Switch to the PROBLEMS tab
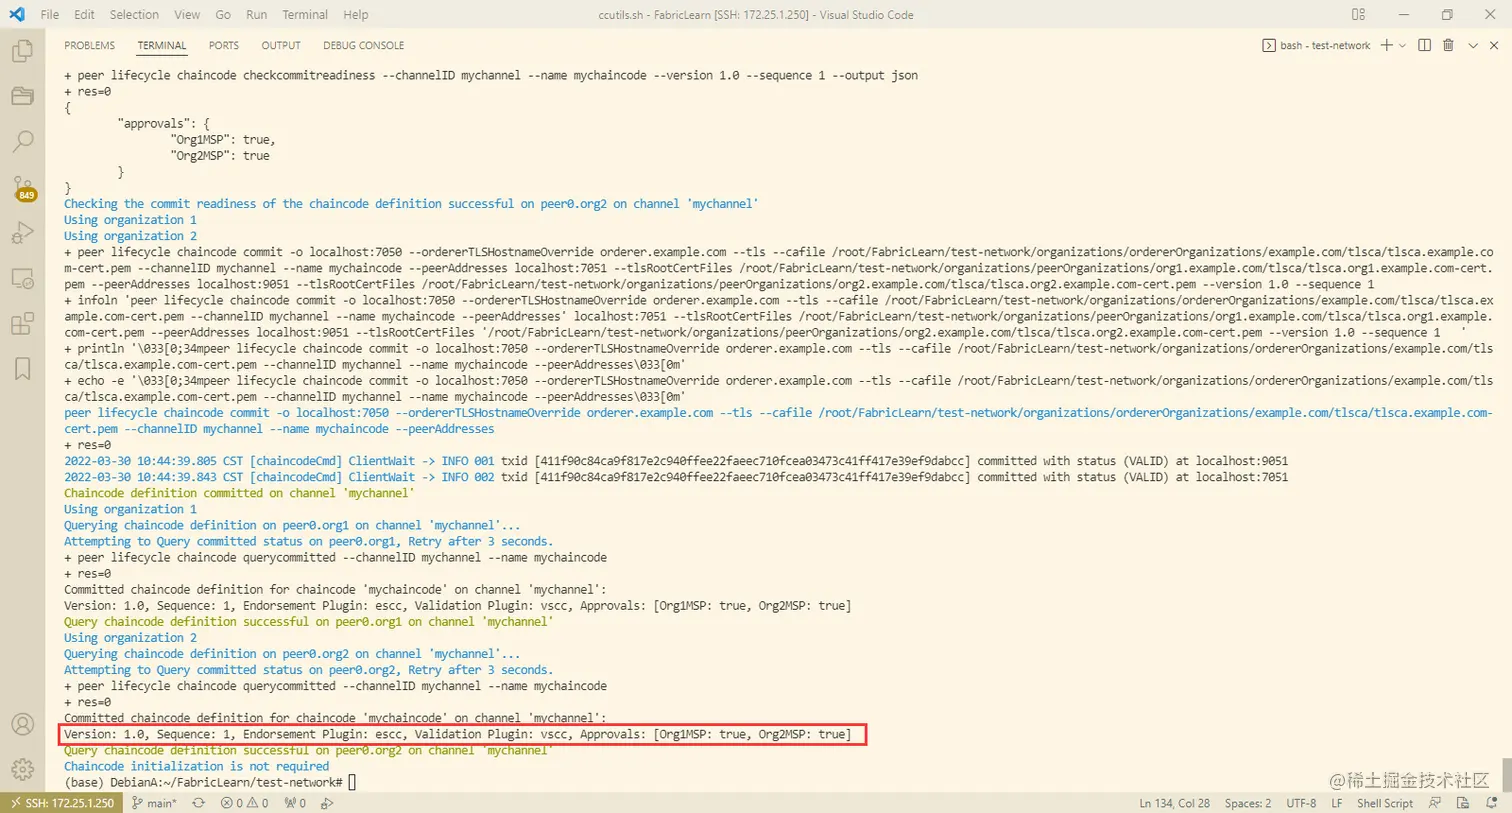Image resolution: width=1512 pixels, height=813 pixels. tap(89, 45)
